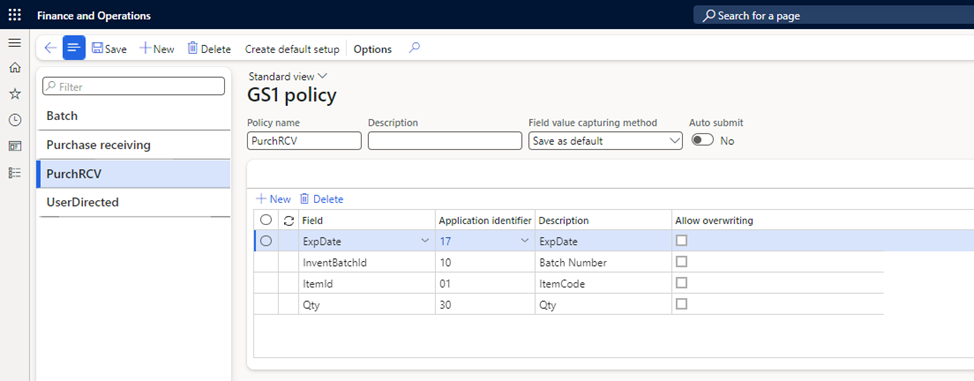The height and width of the screenshot is (381, 974).
Task: Open Modules list icon in sidebar
Action: coord(14,172)
